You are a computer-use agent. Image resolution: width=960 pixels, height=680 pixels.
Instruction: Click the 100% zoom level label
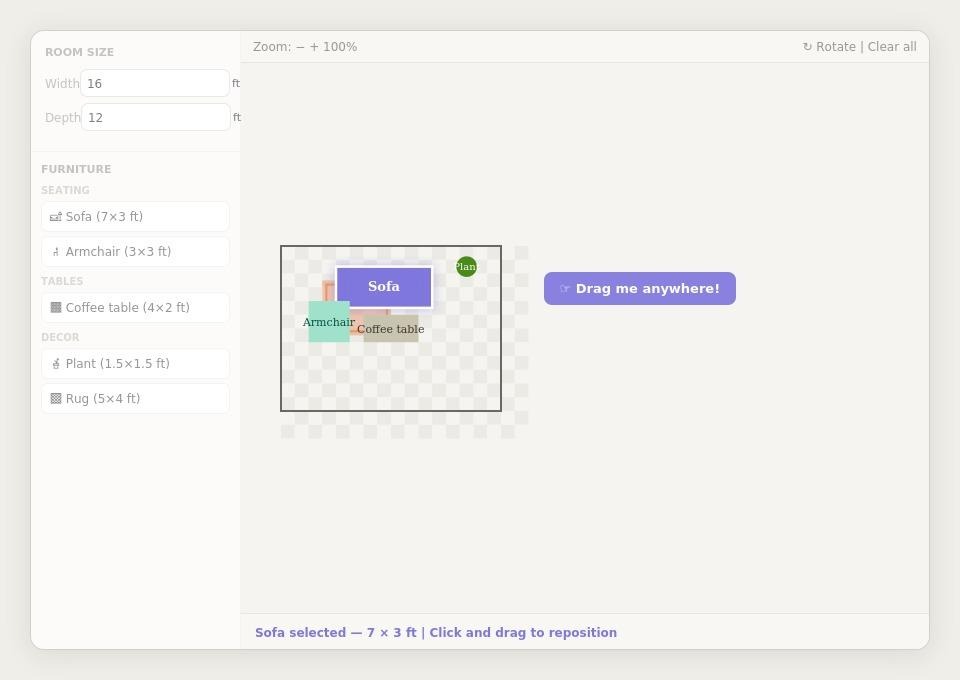pos(340,47)
